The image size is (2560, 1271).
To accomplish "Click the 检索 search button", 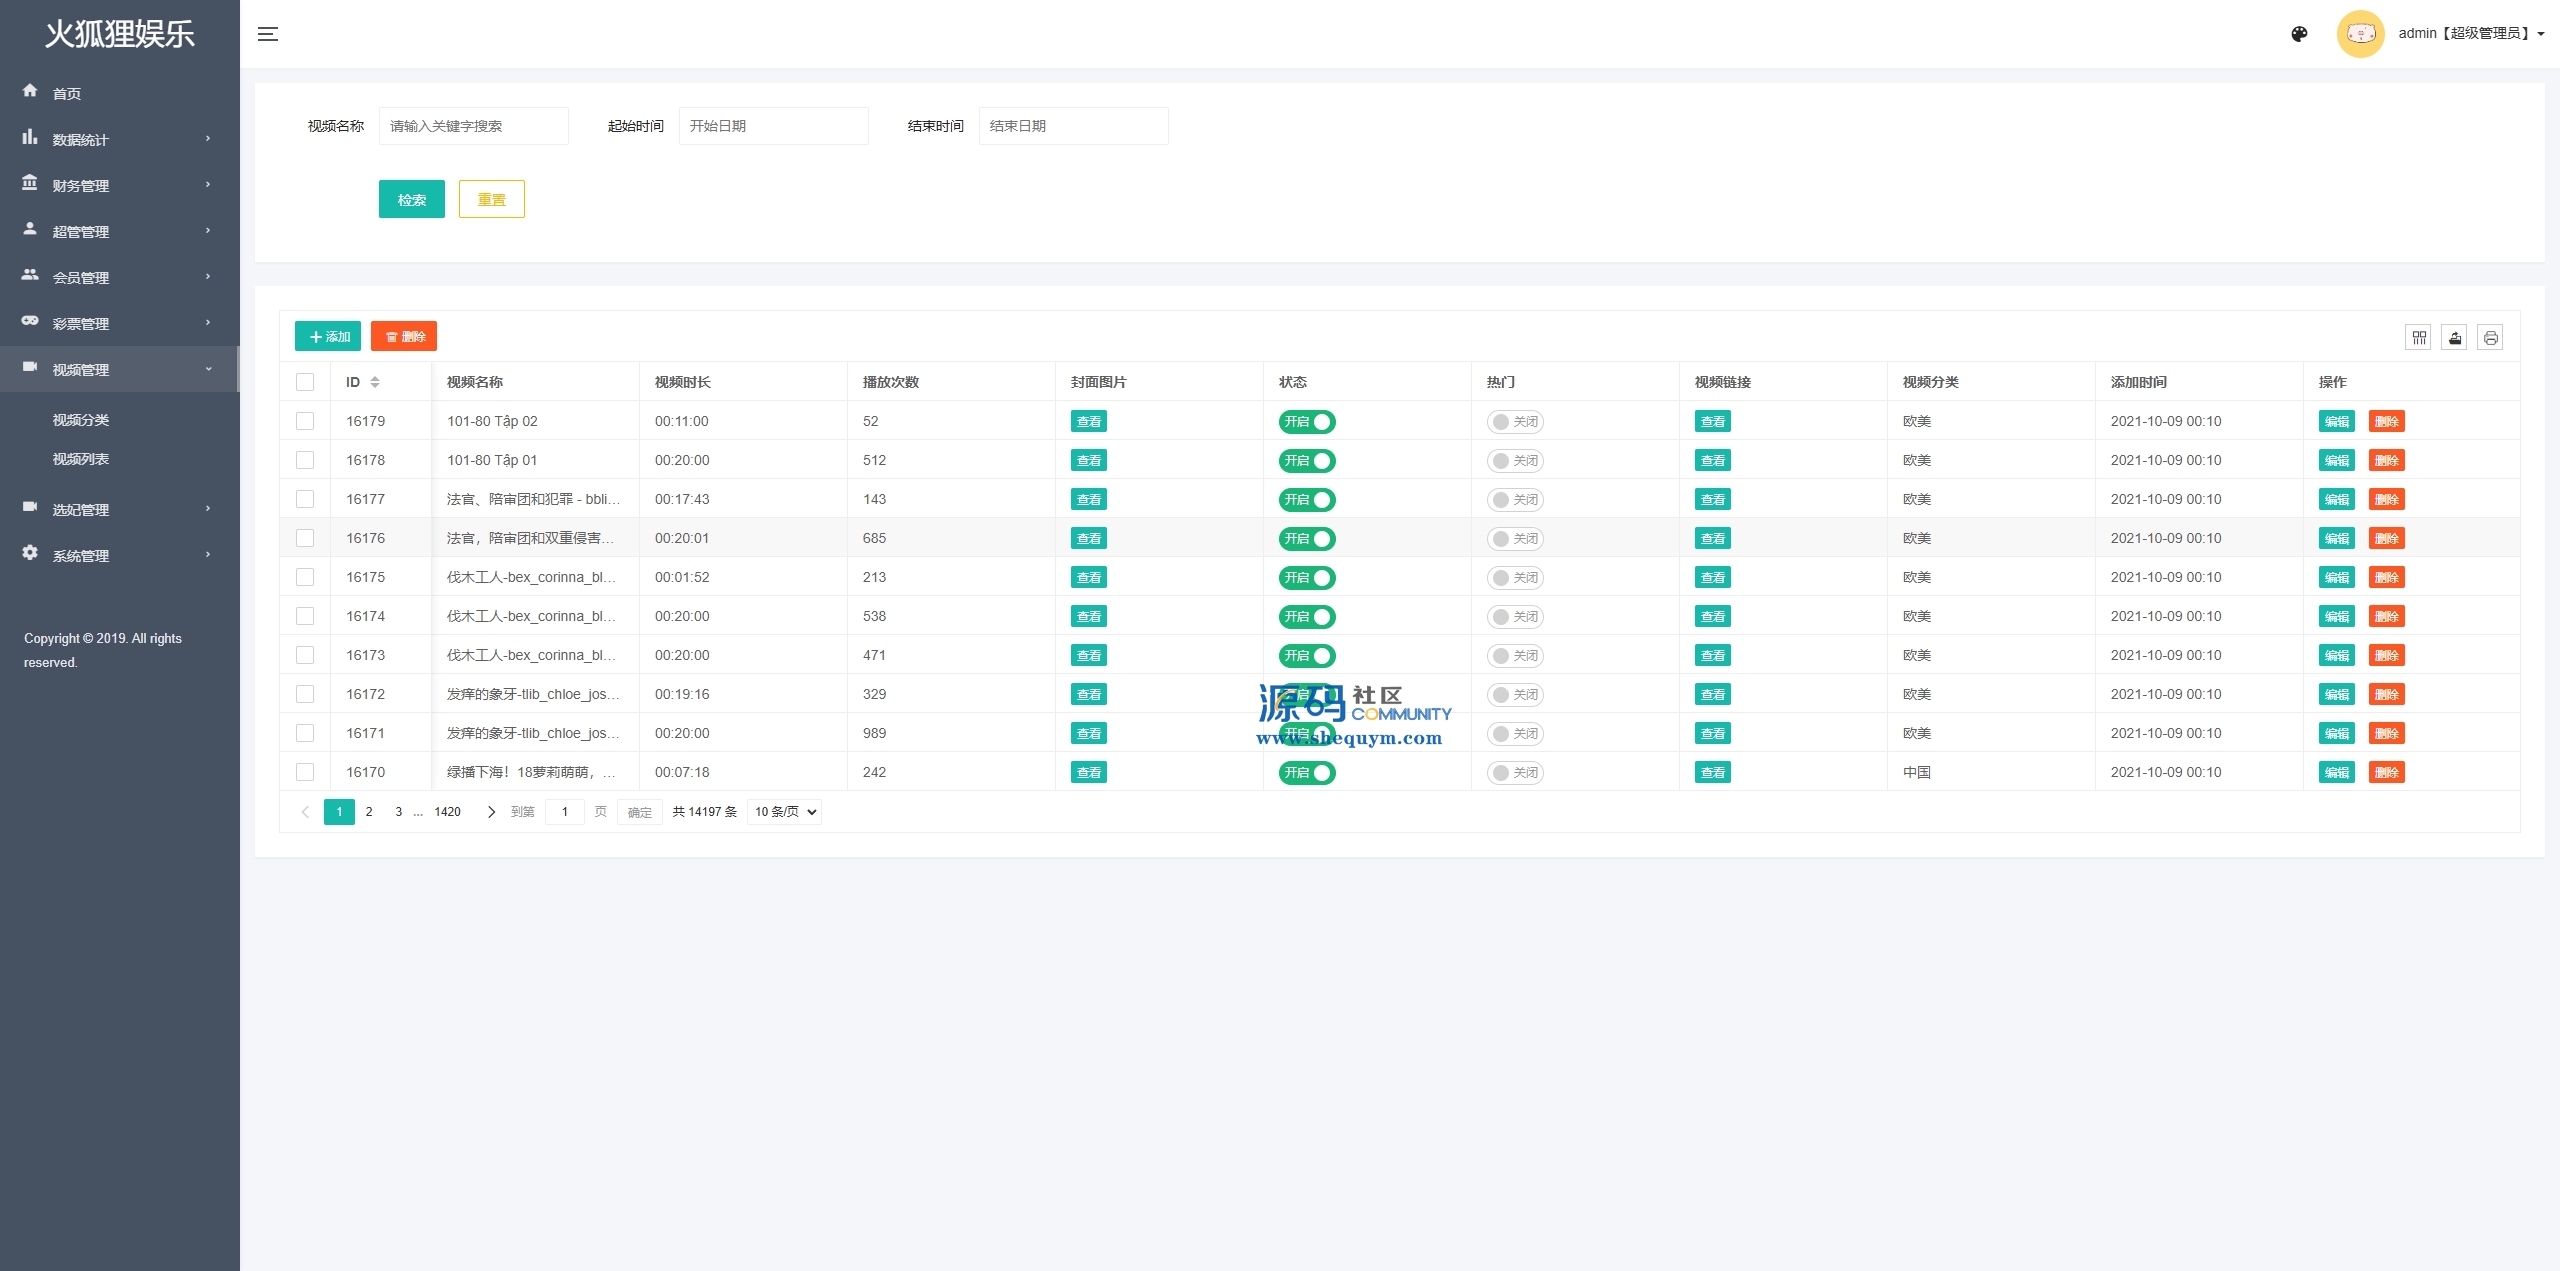I will pos(411,199).
